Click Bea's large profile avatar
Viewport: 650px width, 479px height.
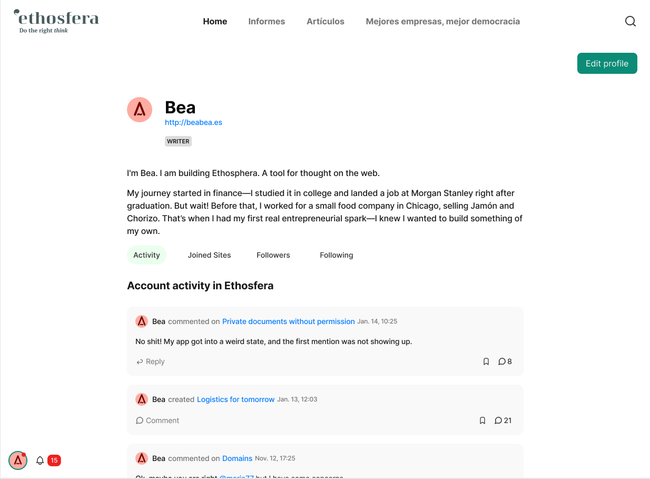140,109
